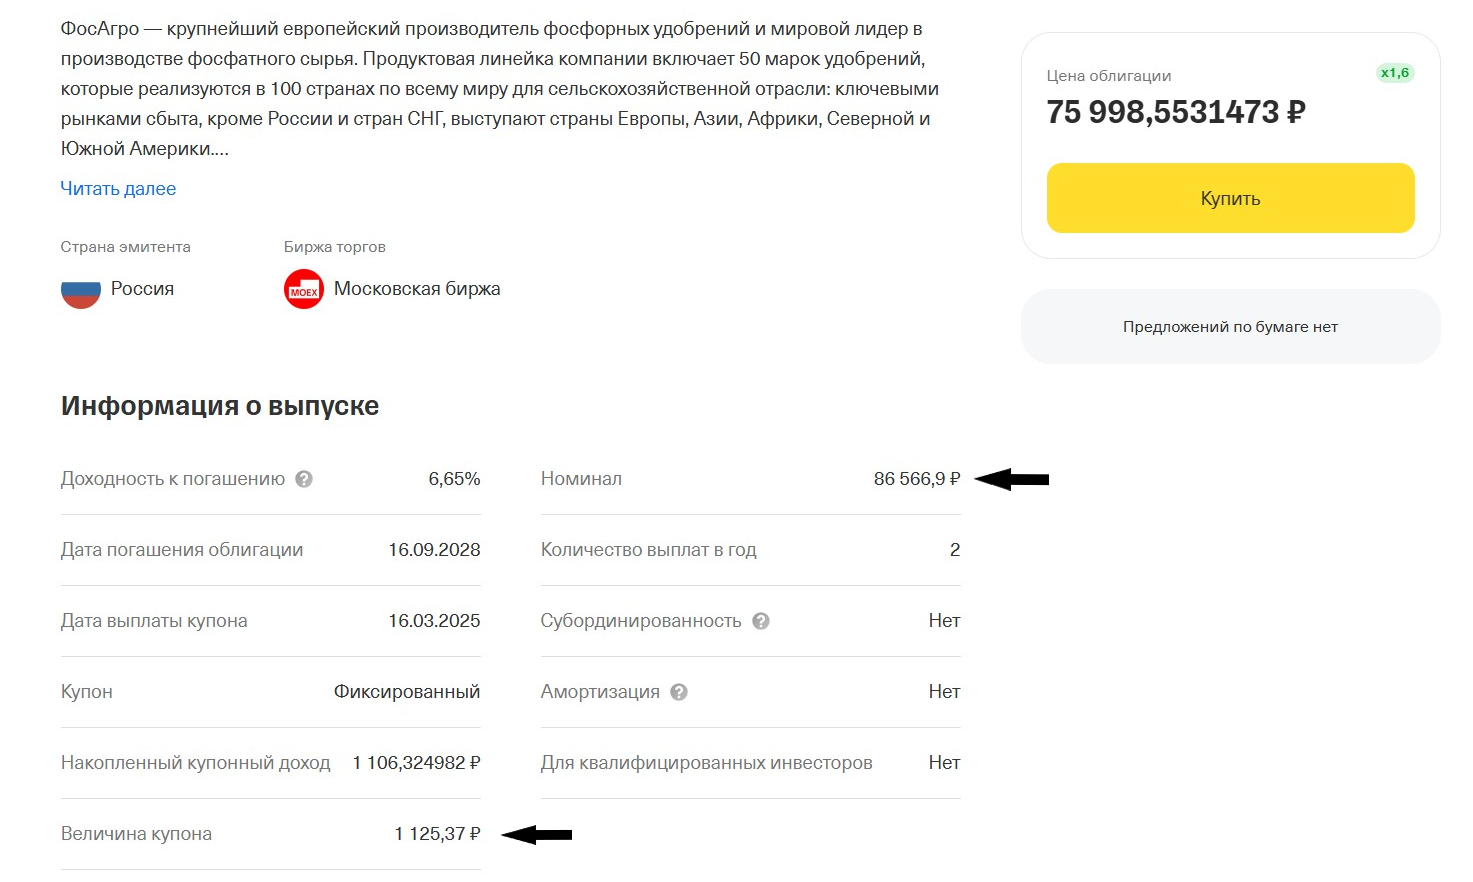
Task: Open the subordination help question icon
Action: point(761,621)
